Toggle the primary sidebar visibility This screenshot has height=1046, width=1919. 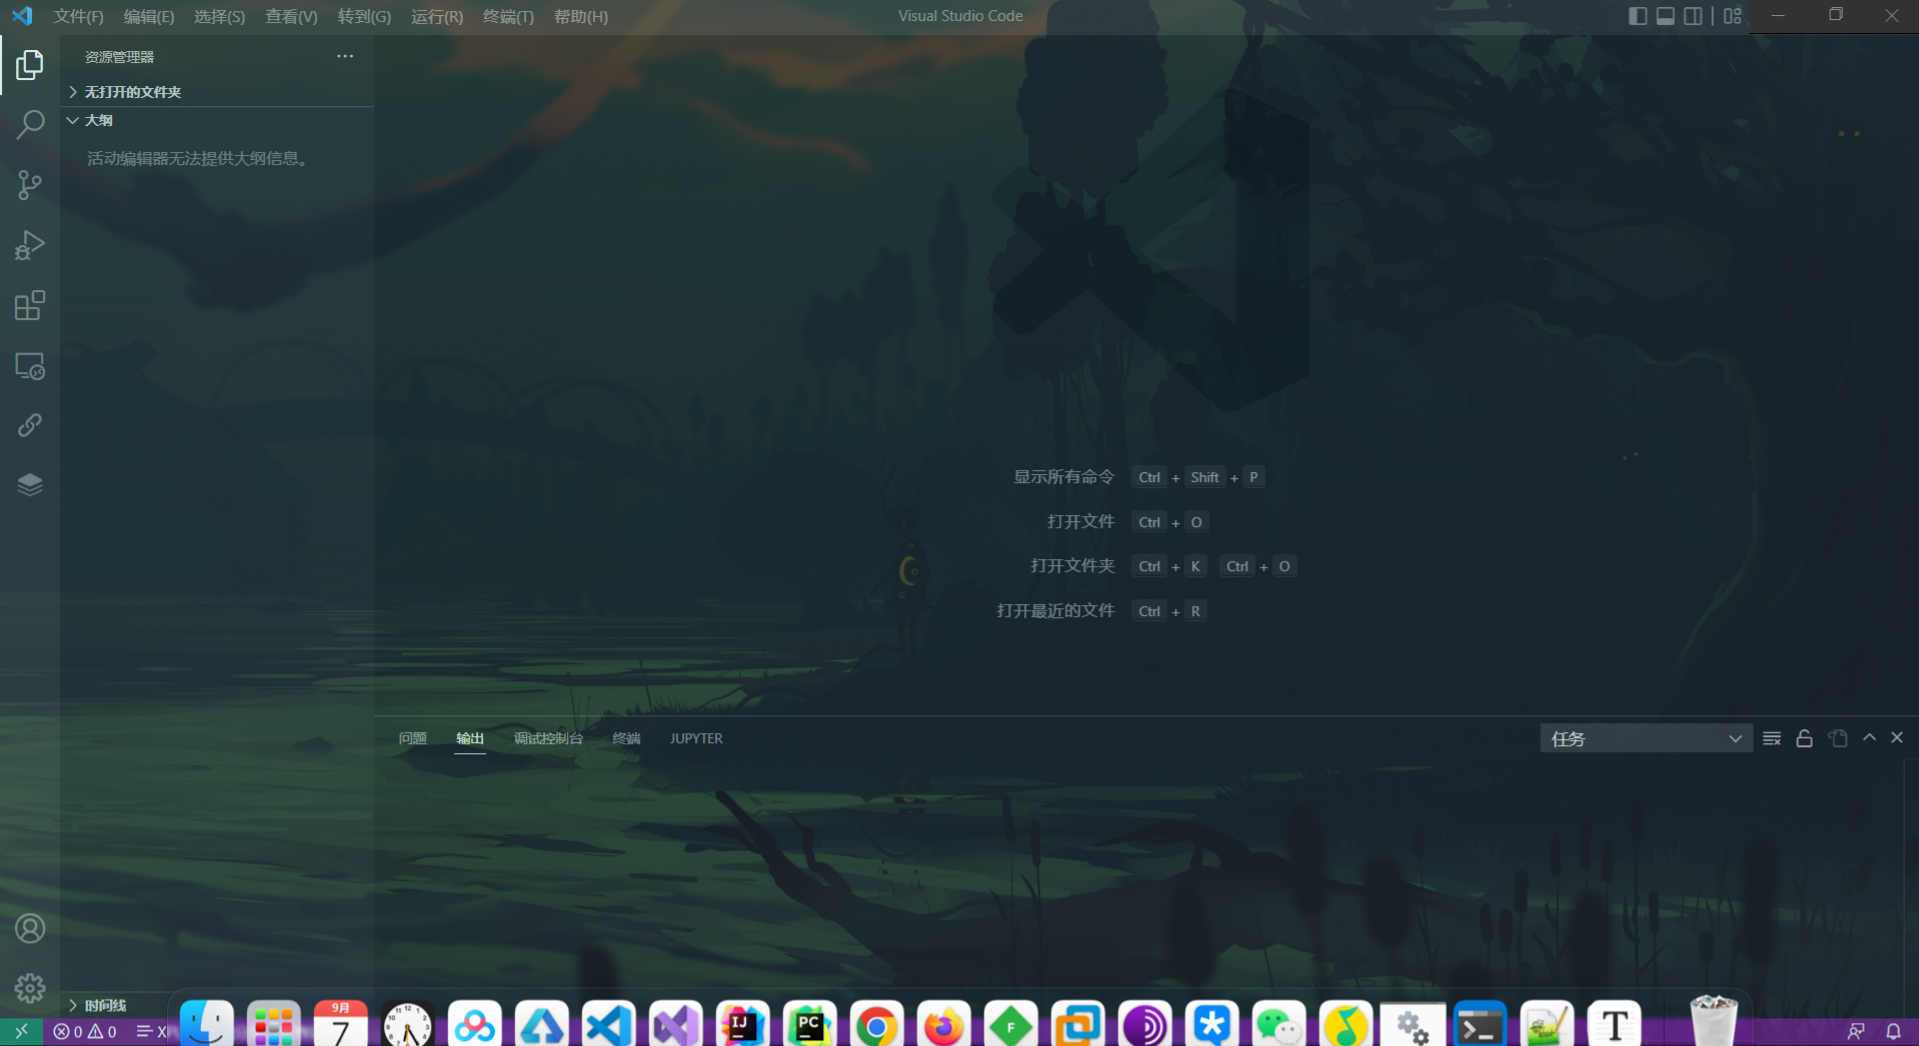click(1636, 16)
